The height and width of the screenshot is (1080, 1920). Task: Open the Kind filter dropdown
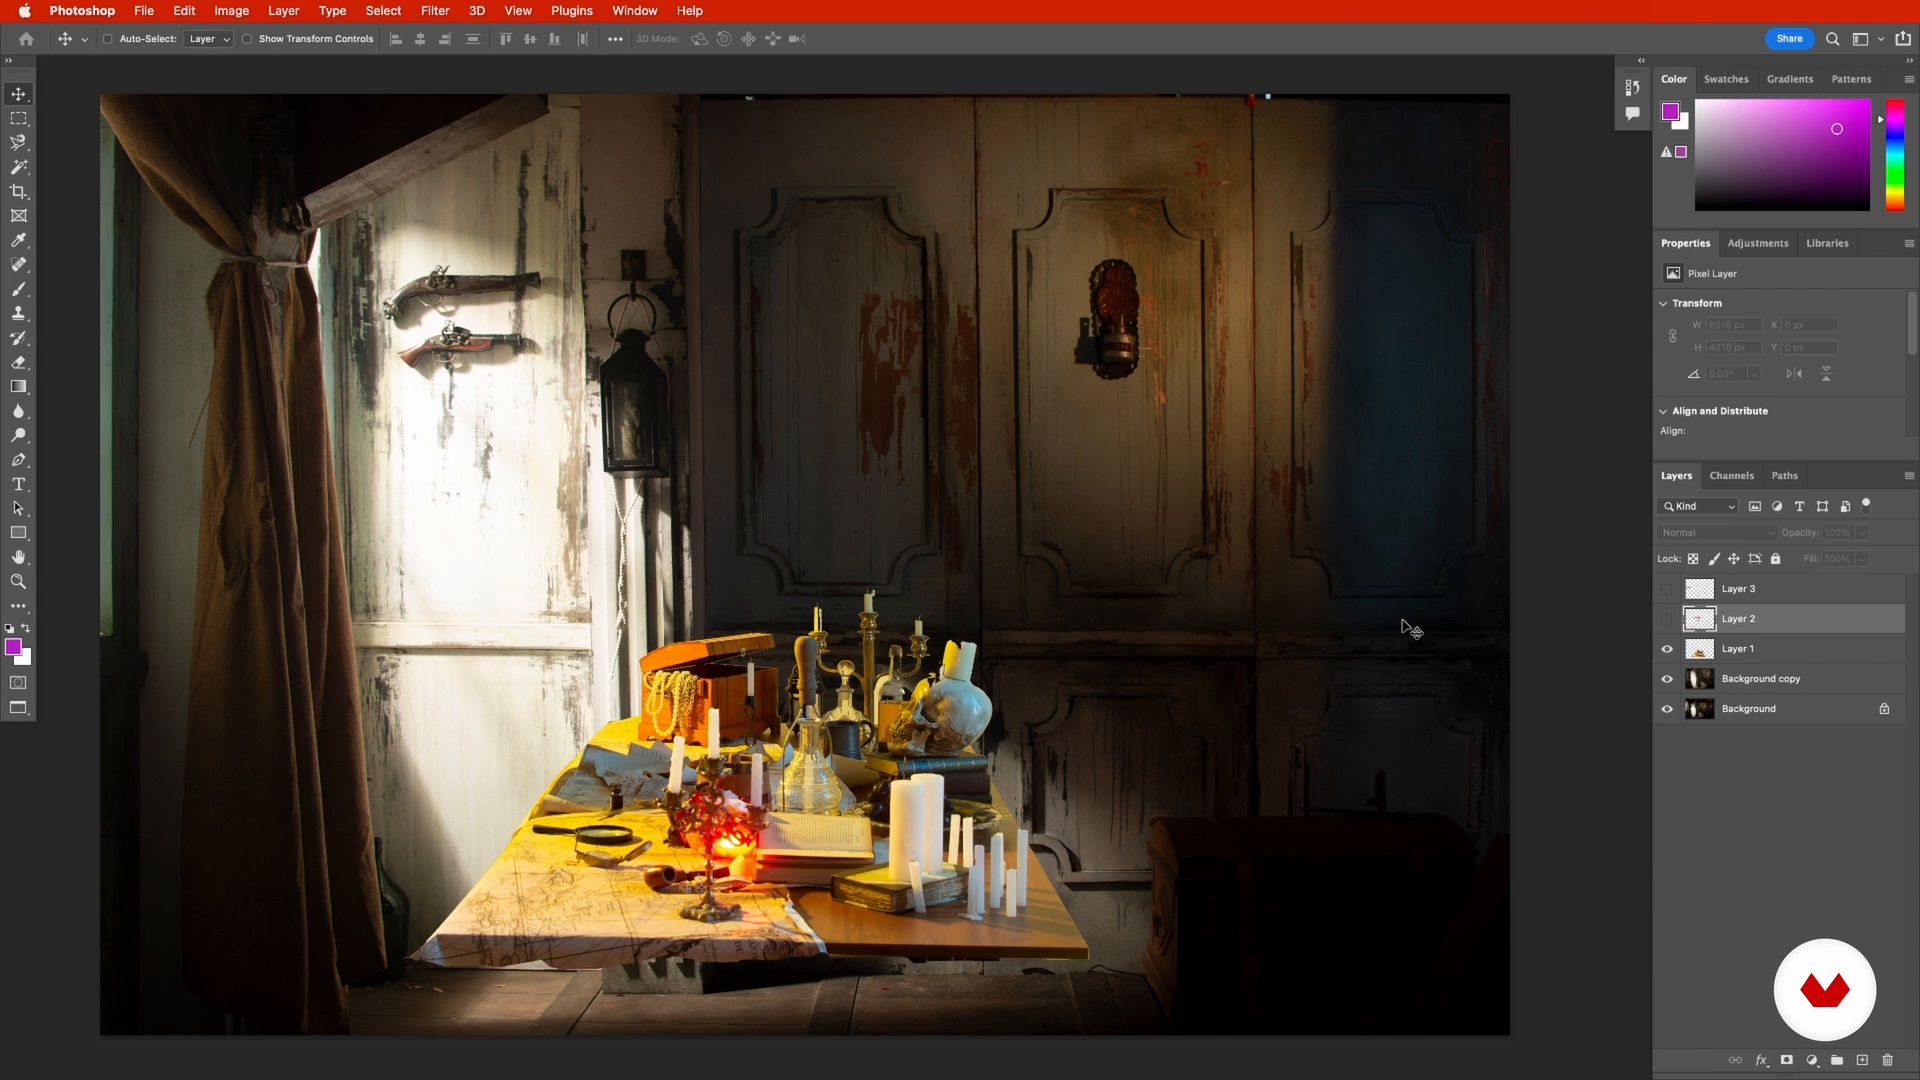point(1698,507)
